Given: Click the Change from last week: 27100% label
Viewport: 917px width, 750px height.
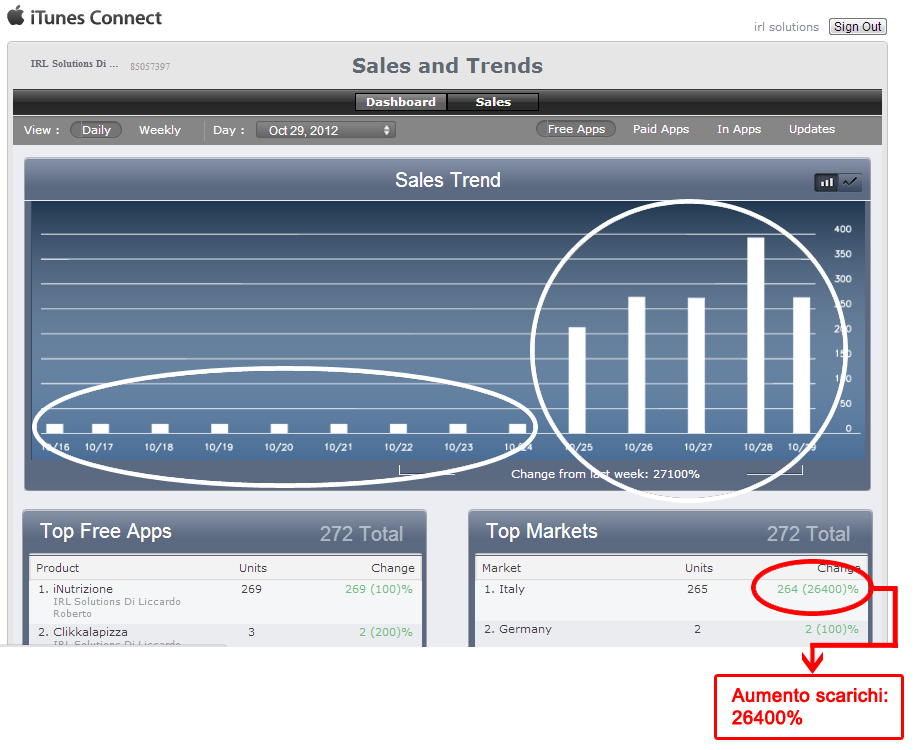Looking at the screenshot, I should coord(605,474).
